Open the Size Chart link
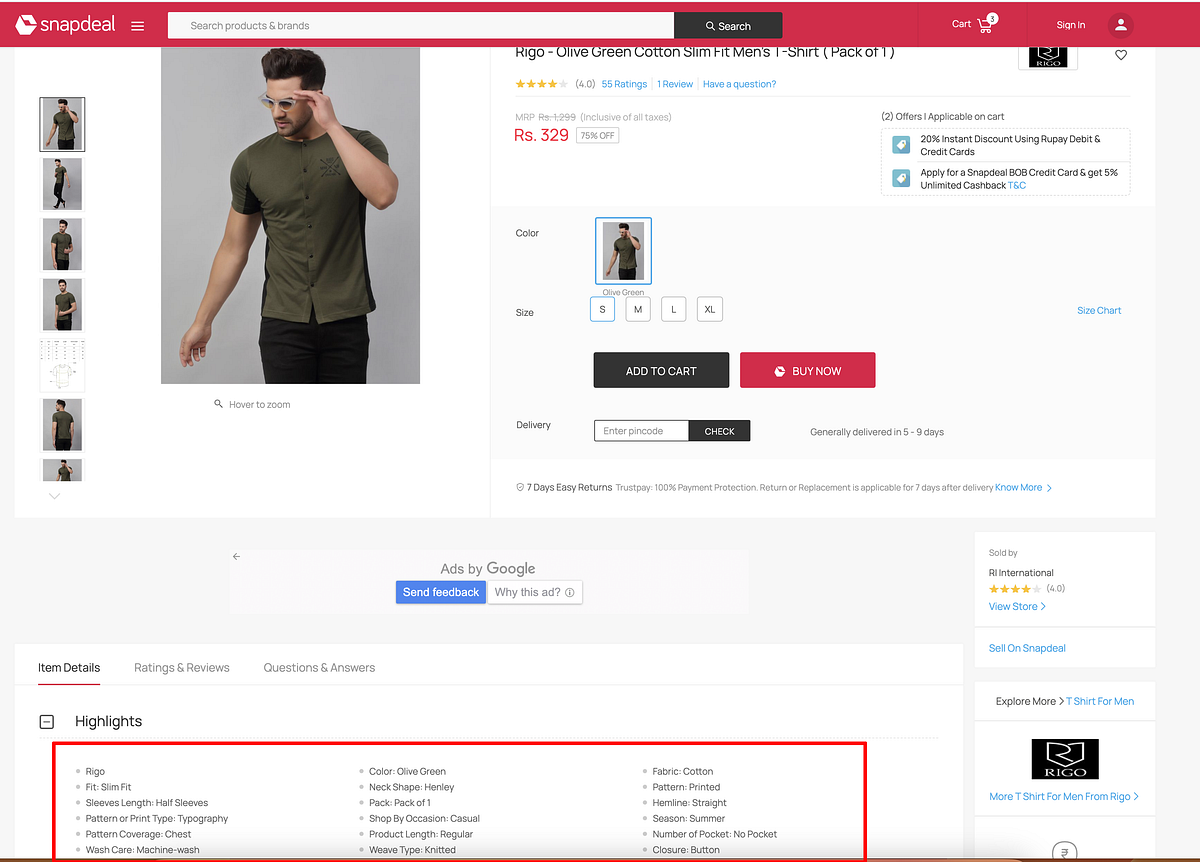1200x862 pixels. (1099, 310)
